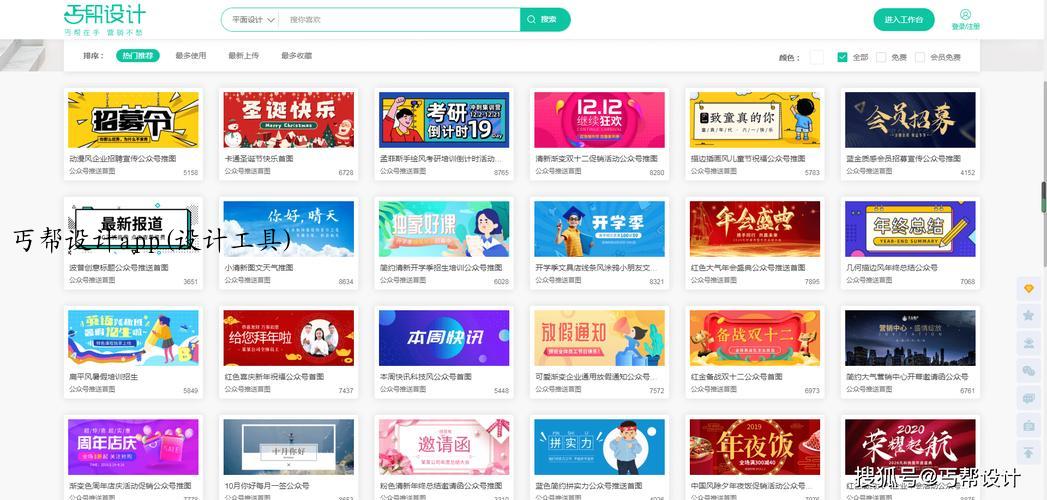Open the 年终总结 template thumbnail
This screenshot has width=1047, height=500.
(x=911, y=229)
